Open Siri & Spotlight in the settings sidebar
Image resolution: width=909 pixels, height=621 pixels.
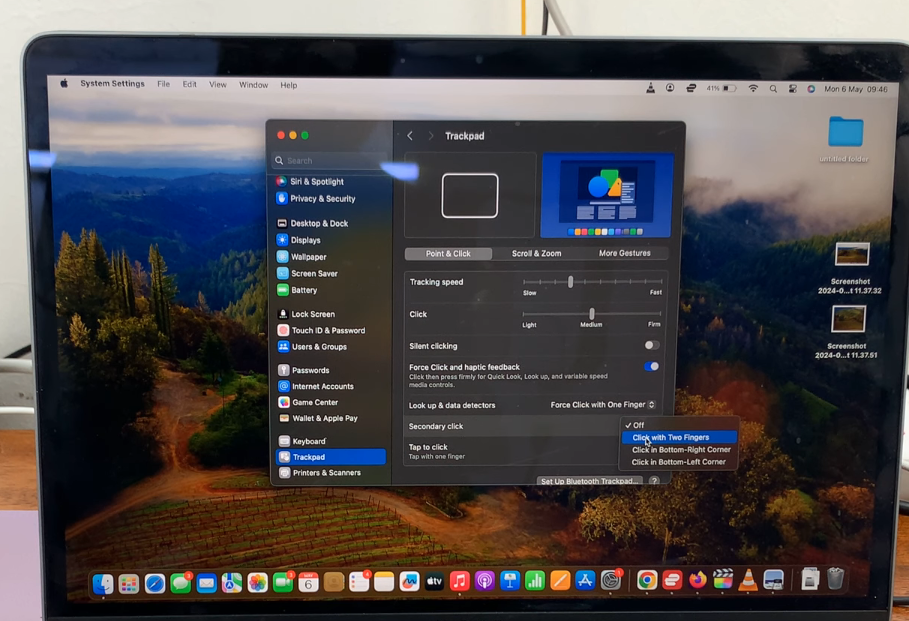317,181
